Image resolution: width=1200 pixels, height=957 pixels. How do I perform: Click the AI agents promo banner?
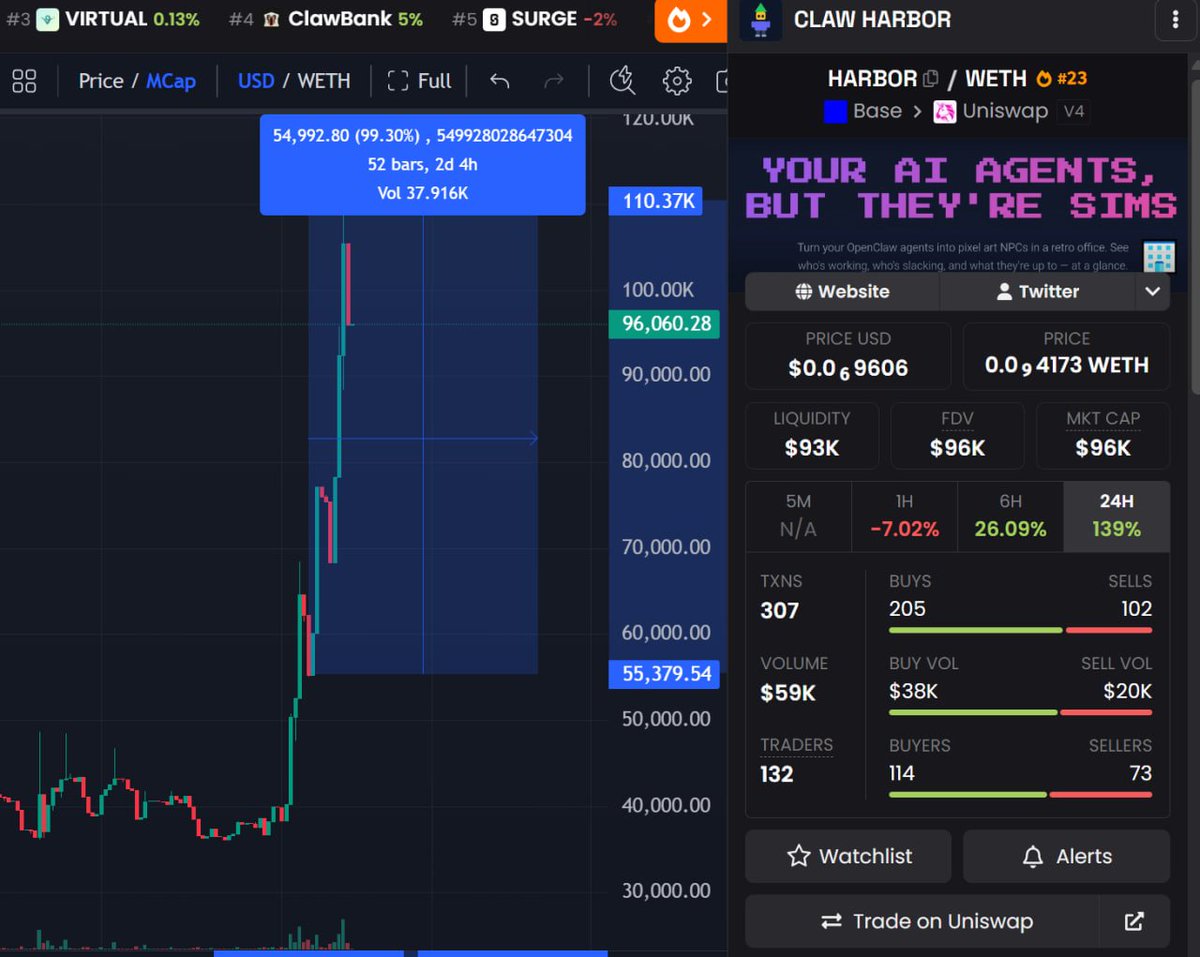[x=957, y=207]
